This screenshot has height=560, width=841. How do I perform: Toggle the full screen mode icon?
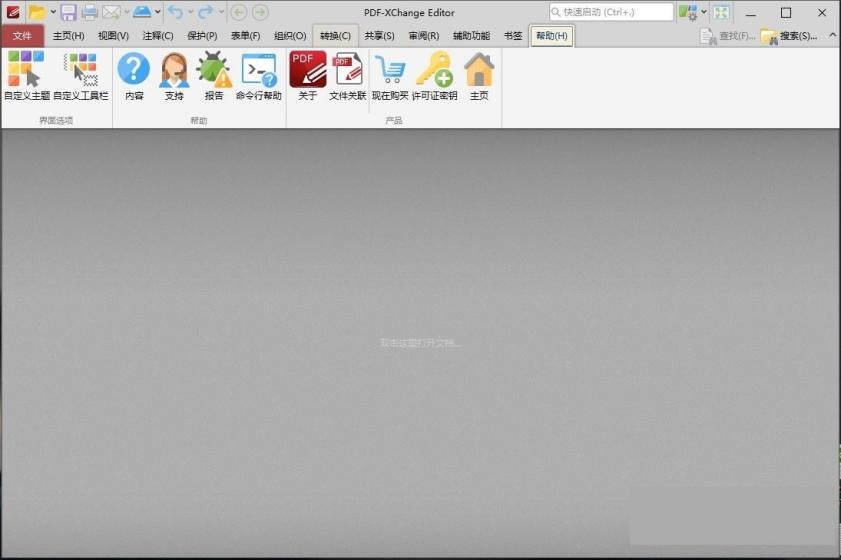pos(721,12)
